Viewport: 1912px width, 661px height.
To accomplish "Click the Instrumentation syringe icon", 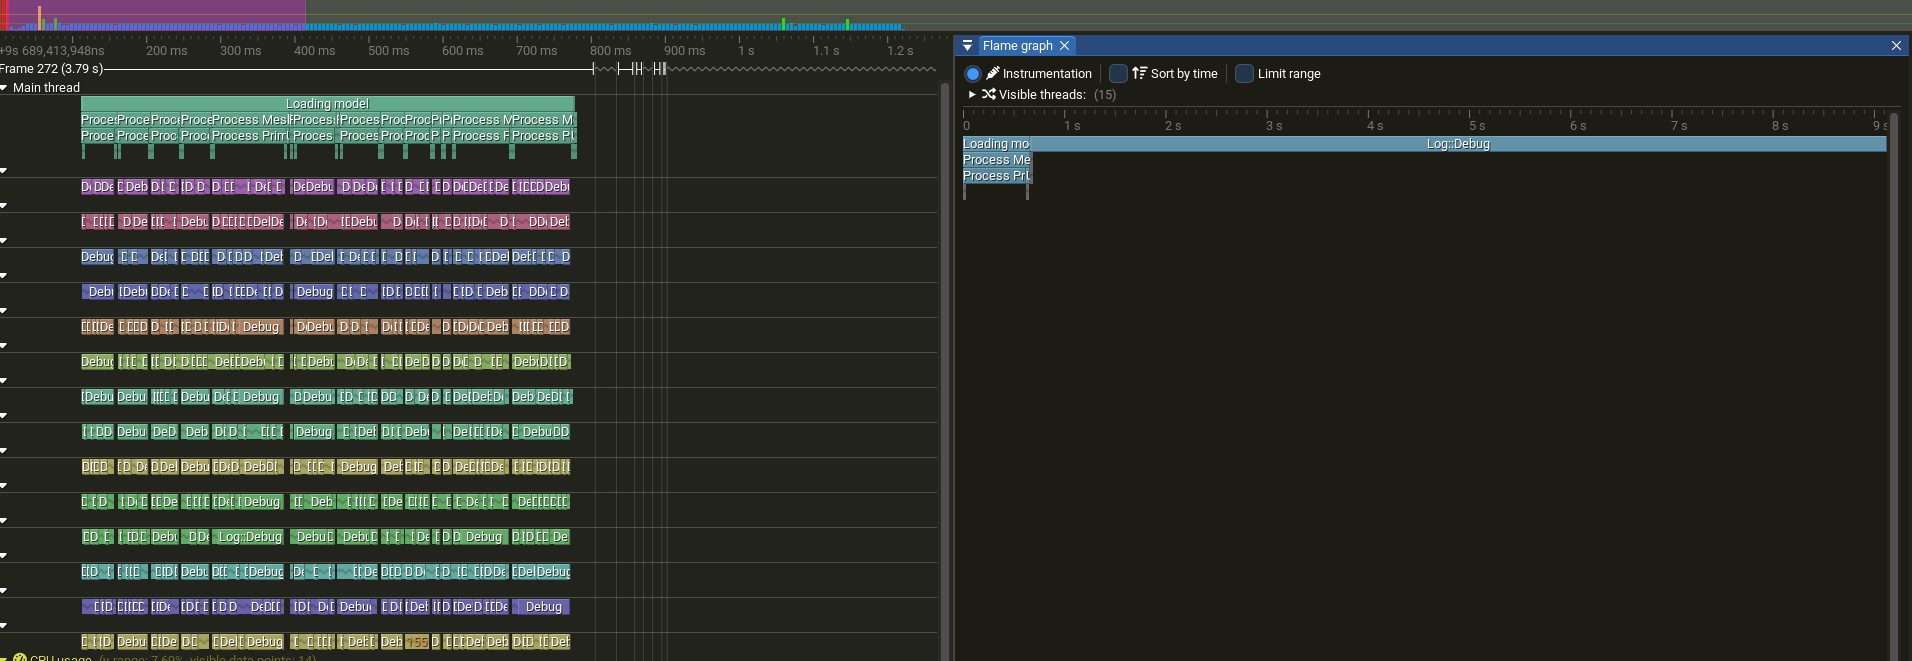I will click(x=993, y=73).
